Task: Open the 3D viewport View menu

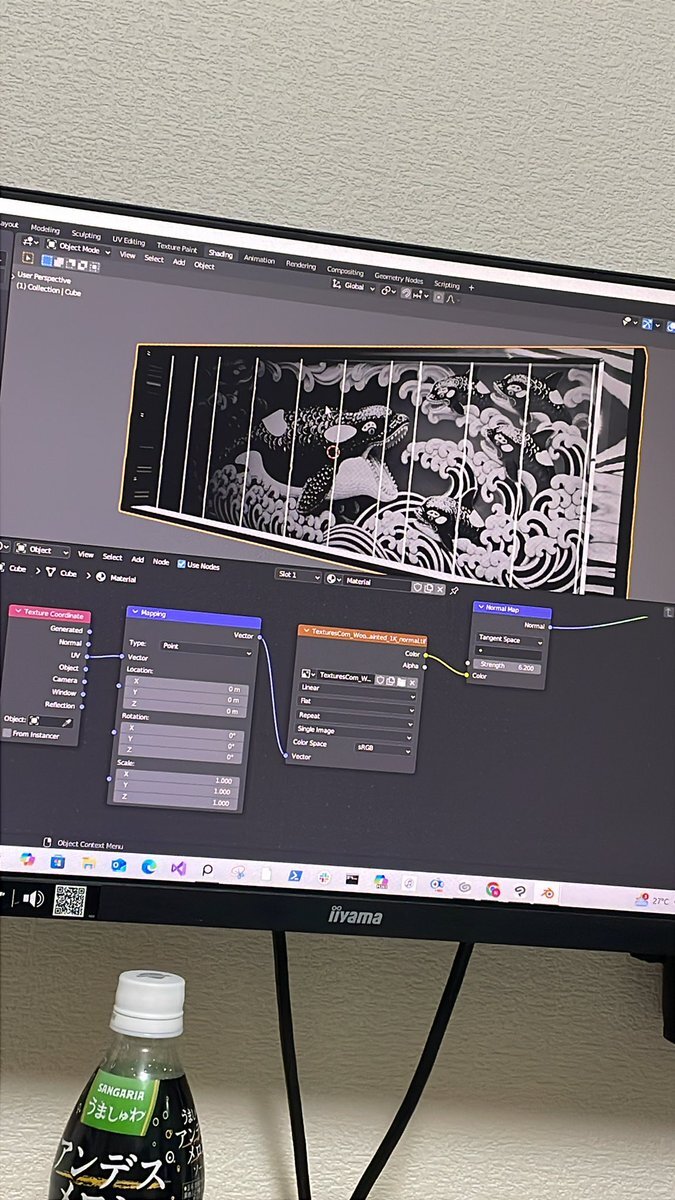Action: pos(127,255)
